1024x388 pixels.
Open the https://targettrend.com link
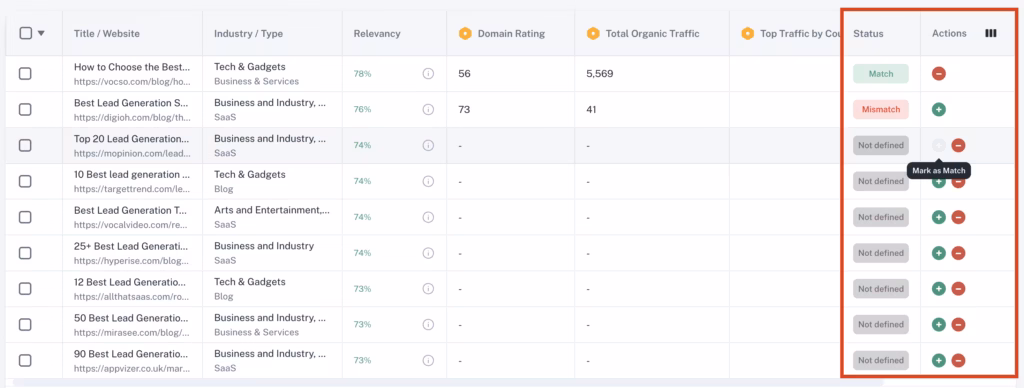(x=133, y=189)
